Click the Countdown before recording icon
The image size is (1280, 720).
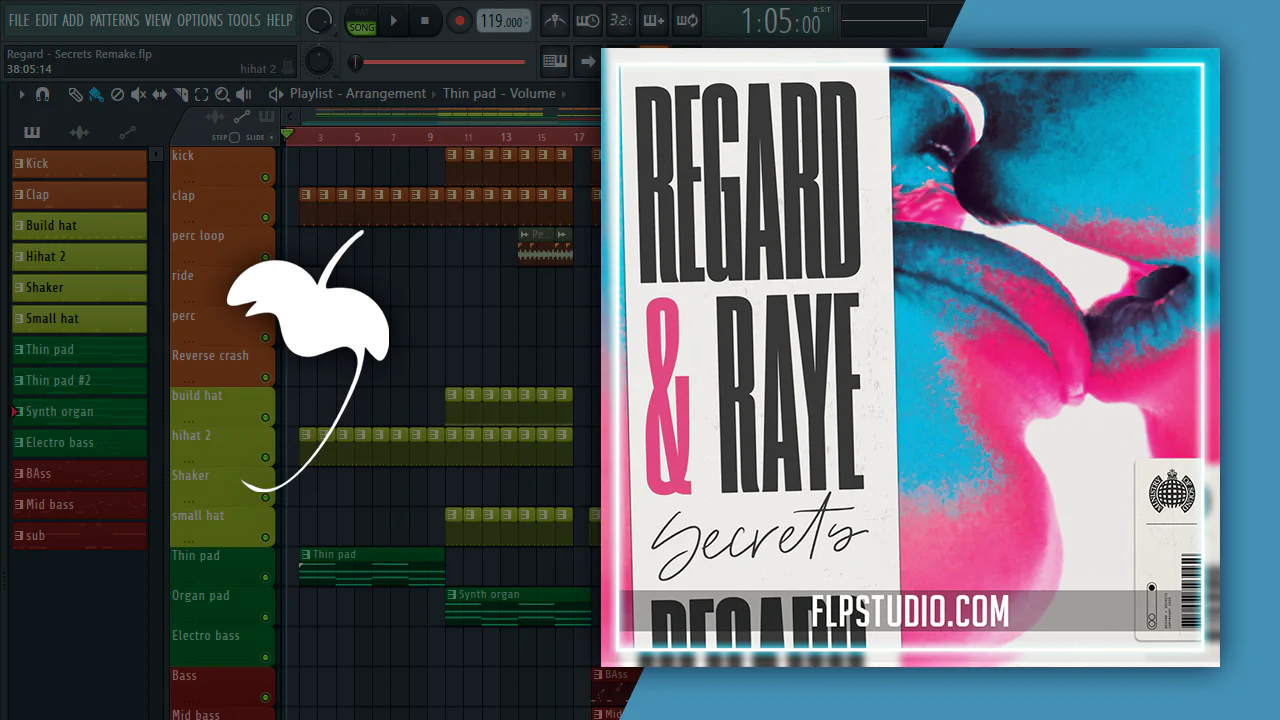(621, 20)
